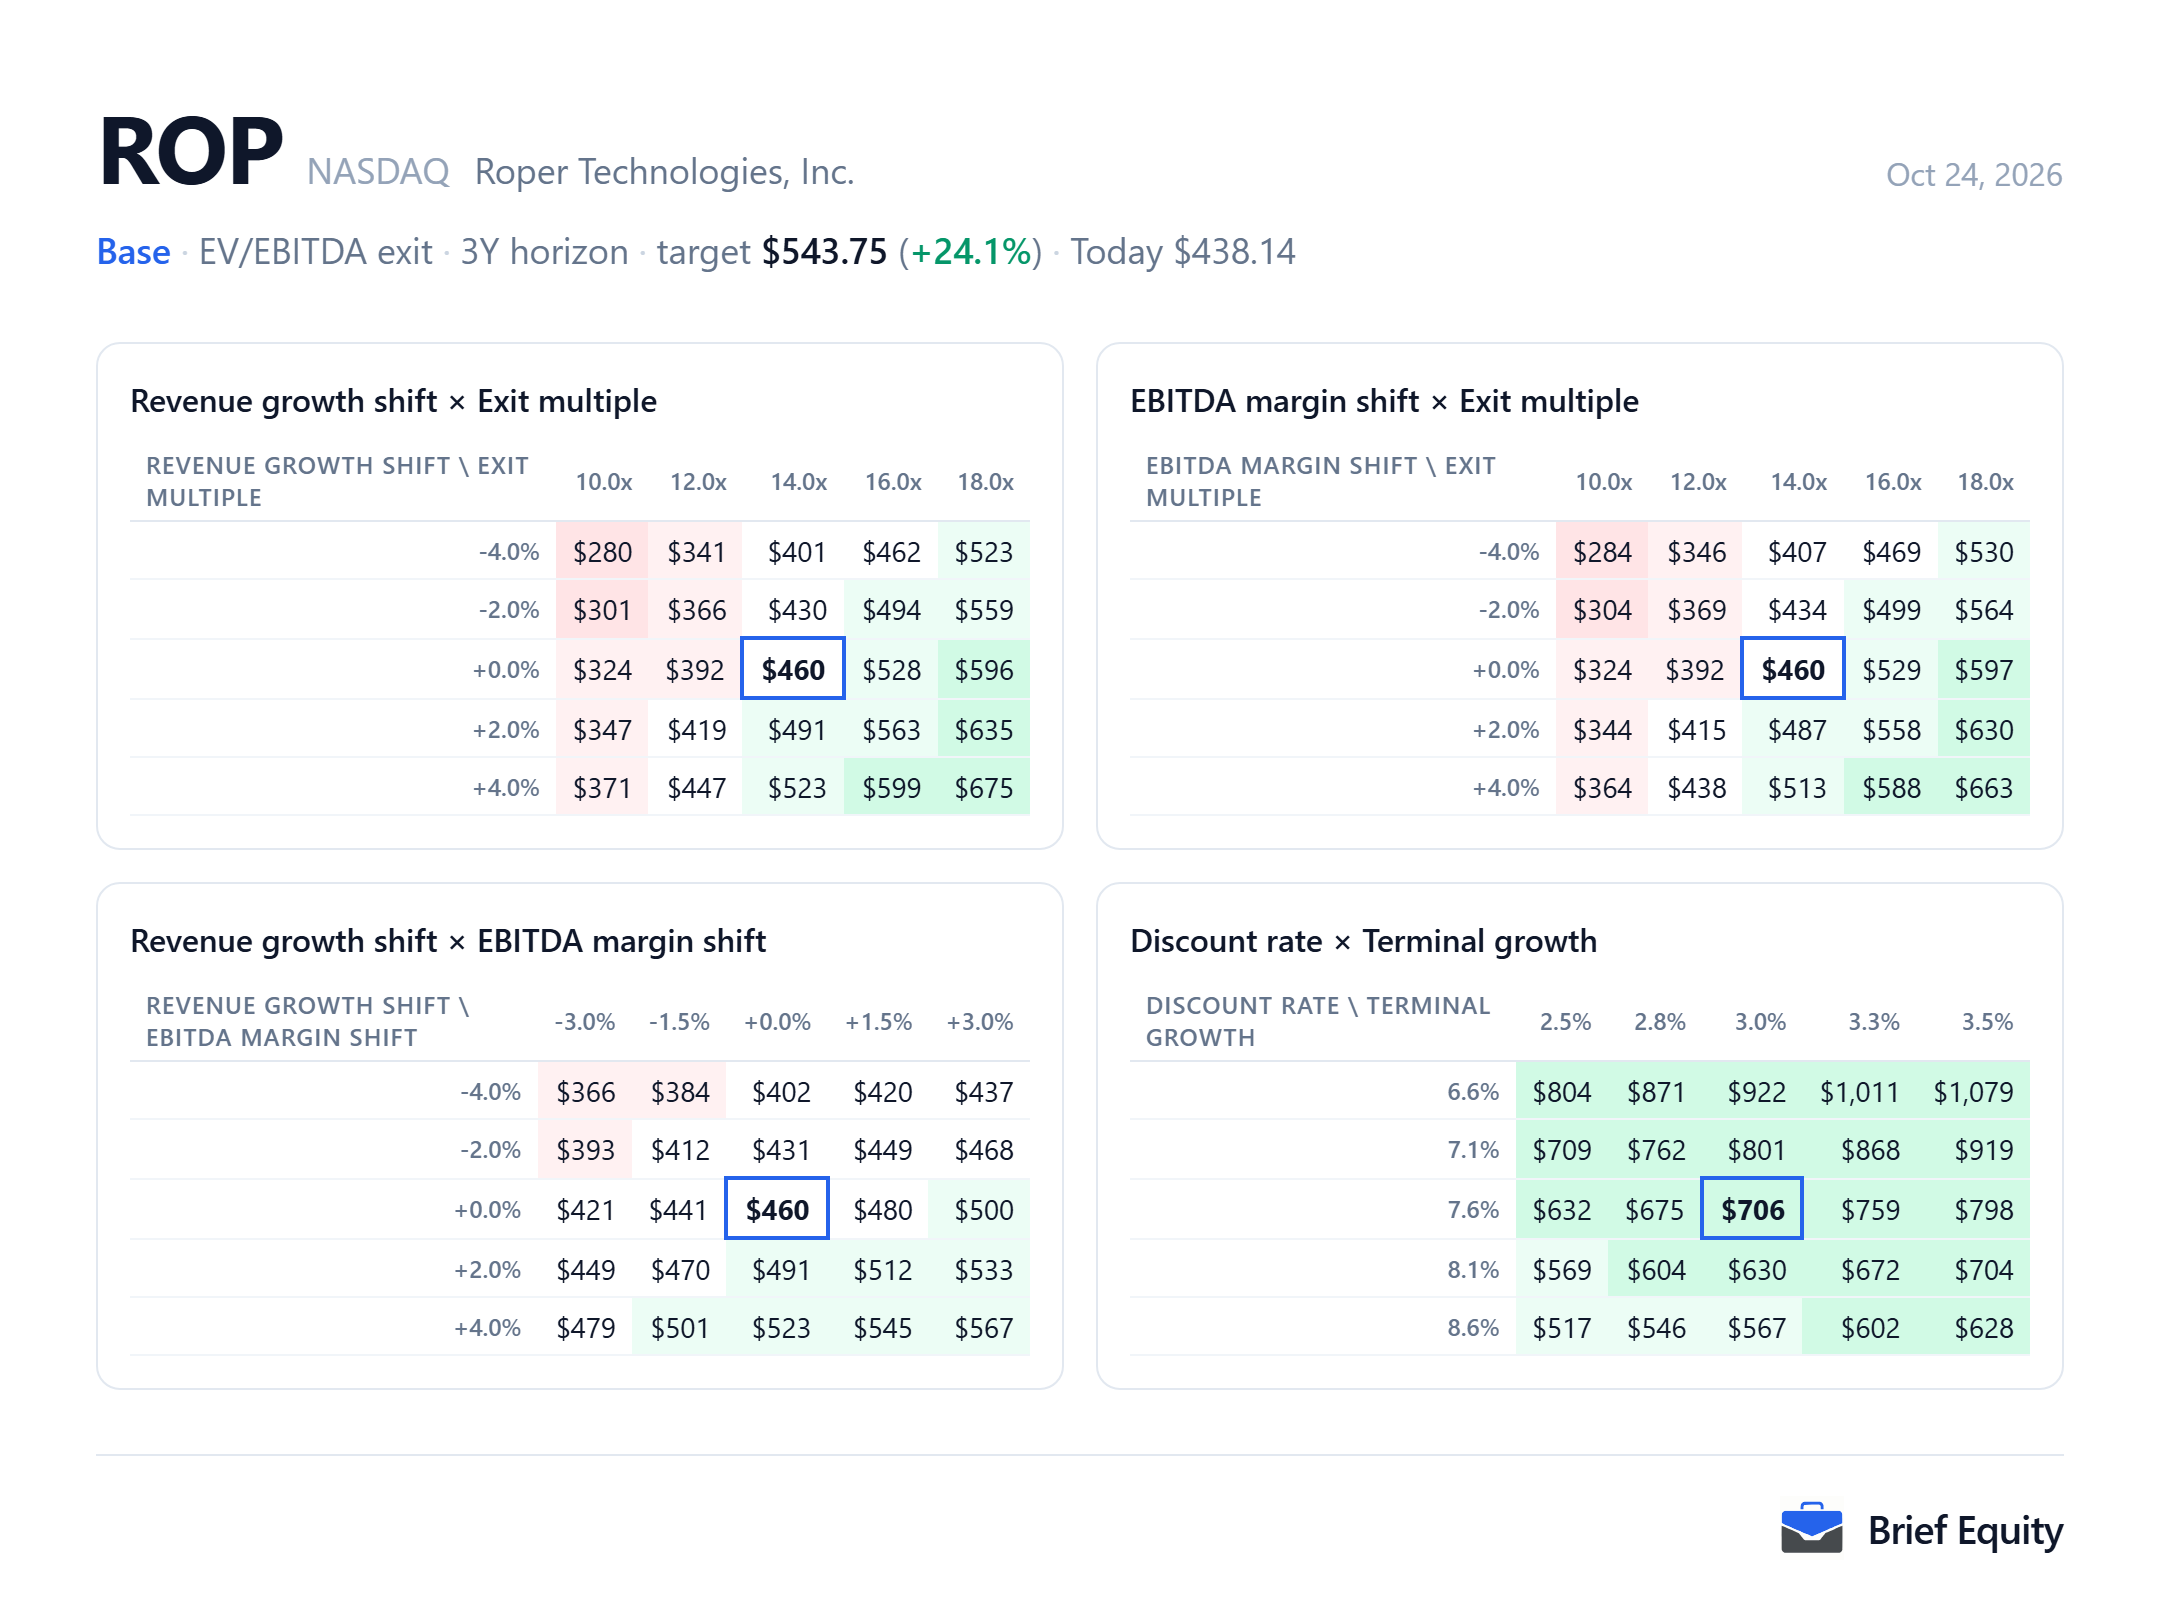The image size is (2160, 1608).
Task: Click the -3.0% EBITDA margin column header
Action: pyautogui.click(x=585, y=1022)
